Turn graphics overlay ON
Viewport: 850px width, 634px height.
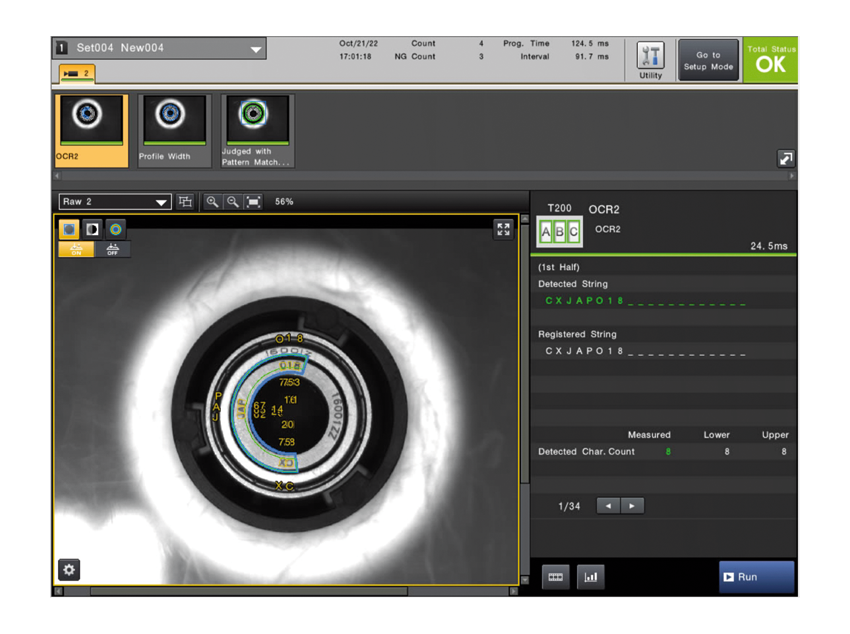tap(76, 249)
